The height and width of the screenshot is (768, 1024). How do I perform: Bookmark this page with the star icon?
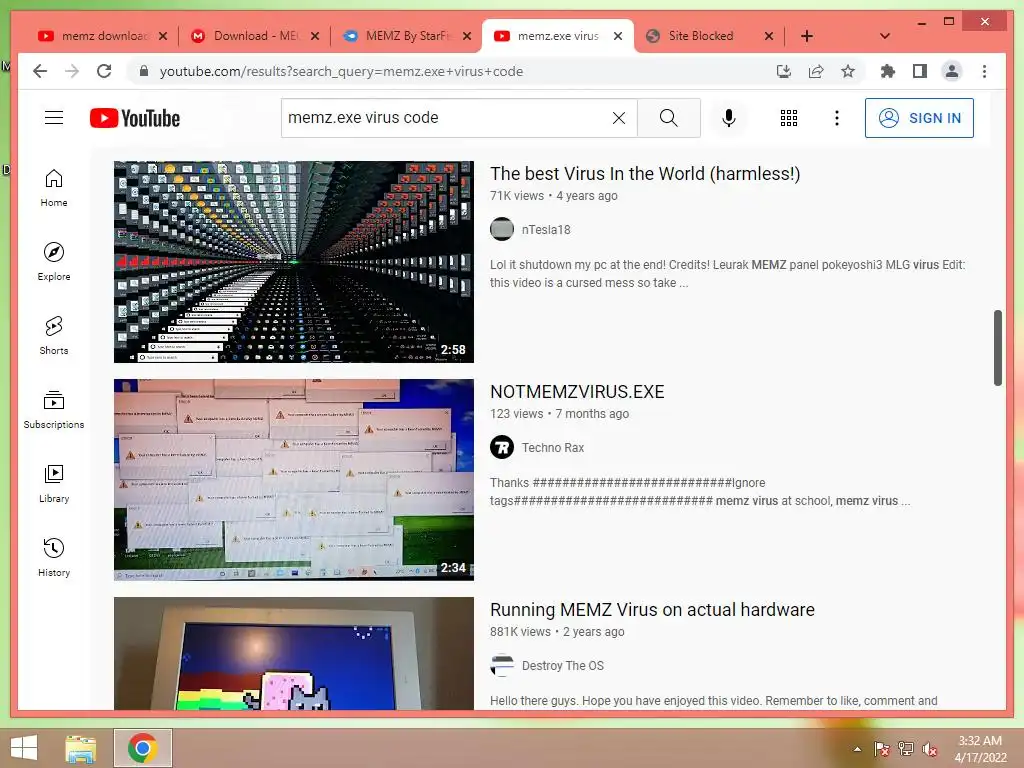[x=848, y=71]
